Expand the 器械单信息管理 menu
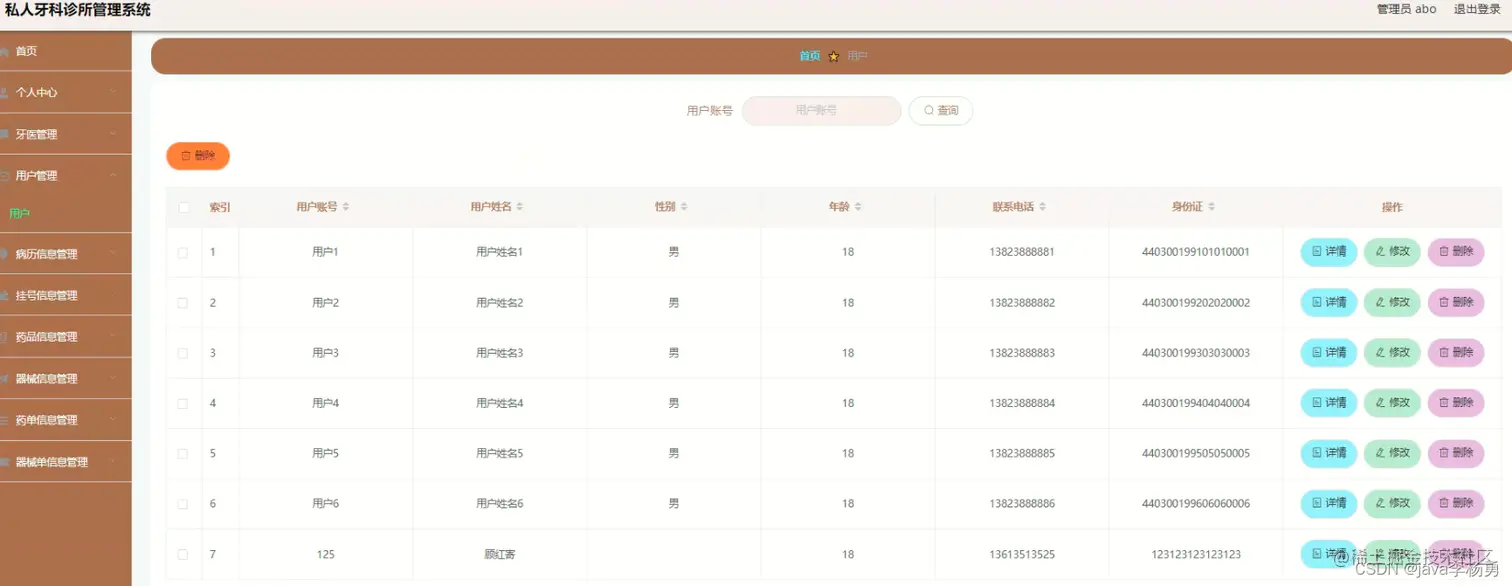 65,462
